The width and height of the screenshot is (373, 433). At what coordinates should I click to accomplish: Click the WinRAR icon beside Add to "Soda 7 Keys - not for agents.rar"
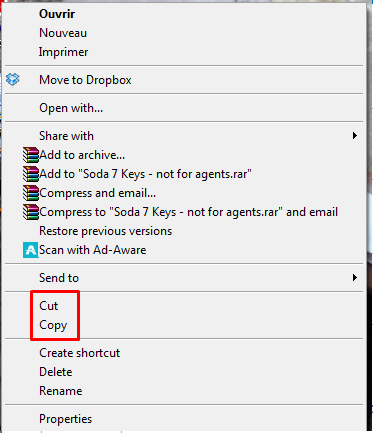click(31, 174)
